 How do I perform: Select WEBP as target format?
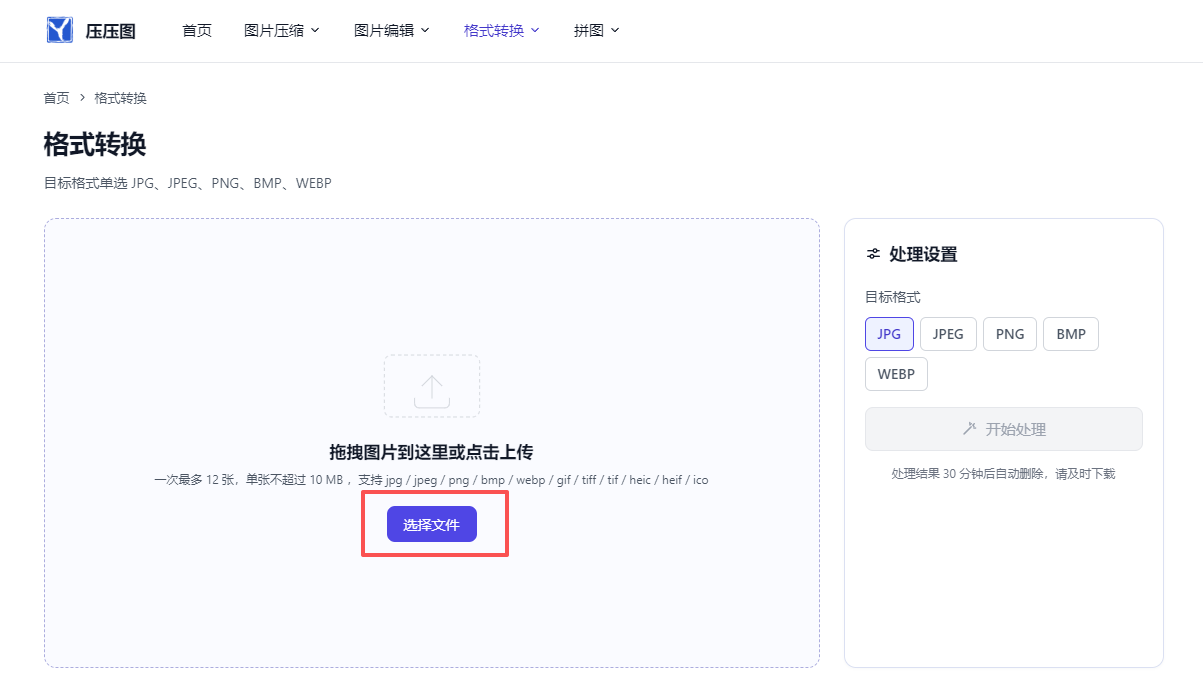pos(896,374)
